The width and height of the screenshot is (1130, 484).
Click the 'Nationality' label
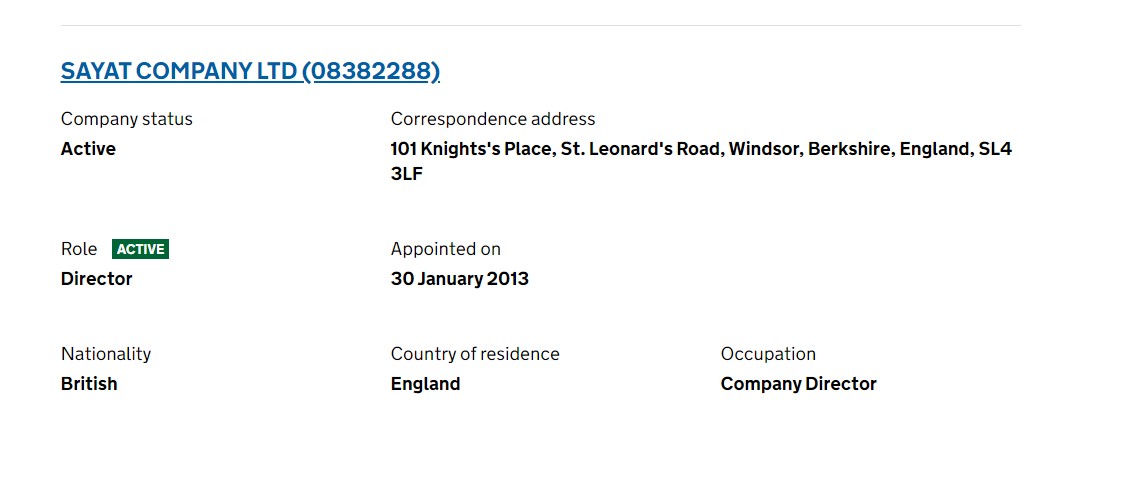[x=106, y=354]
